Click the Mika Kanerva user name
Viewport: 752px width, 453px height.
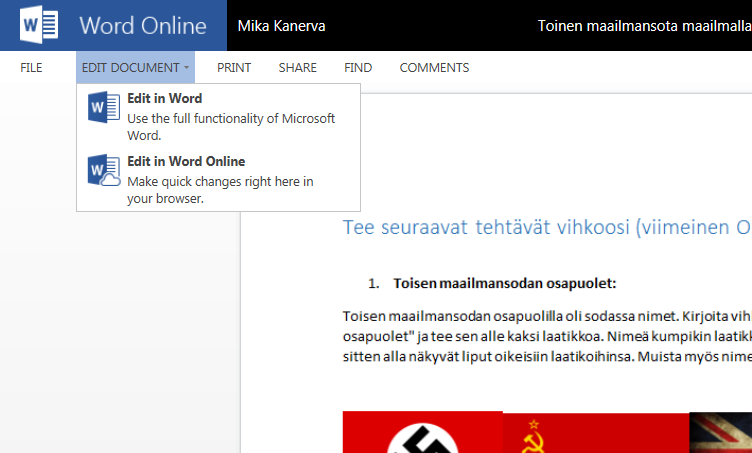pyautogui.click(x=281, y=25)
